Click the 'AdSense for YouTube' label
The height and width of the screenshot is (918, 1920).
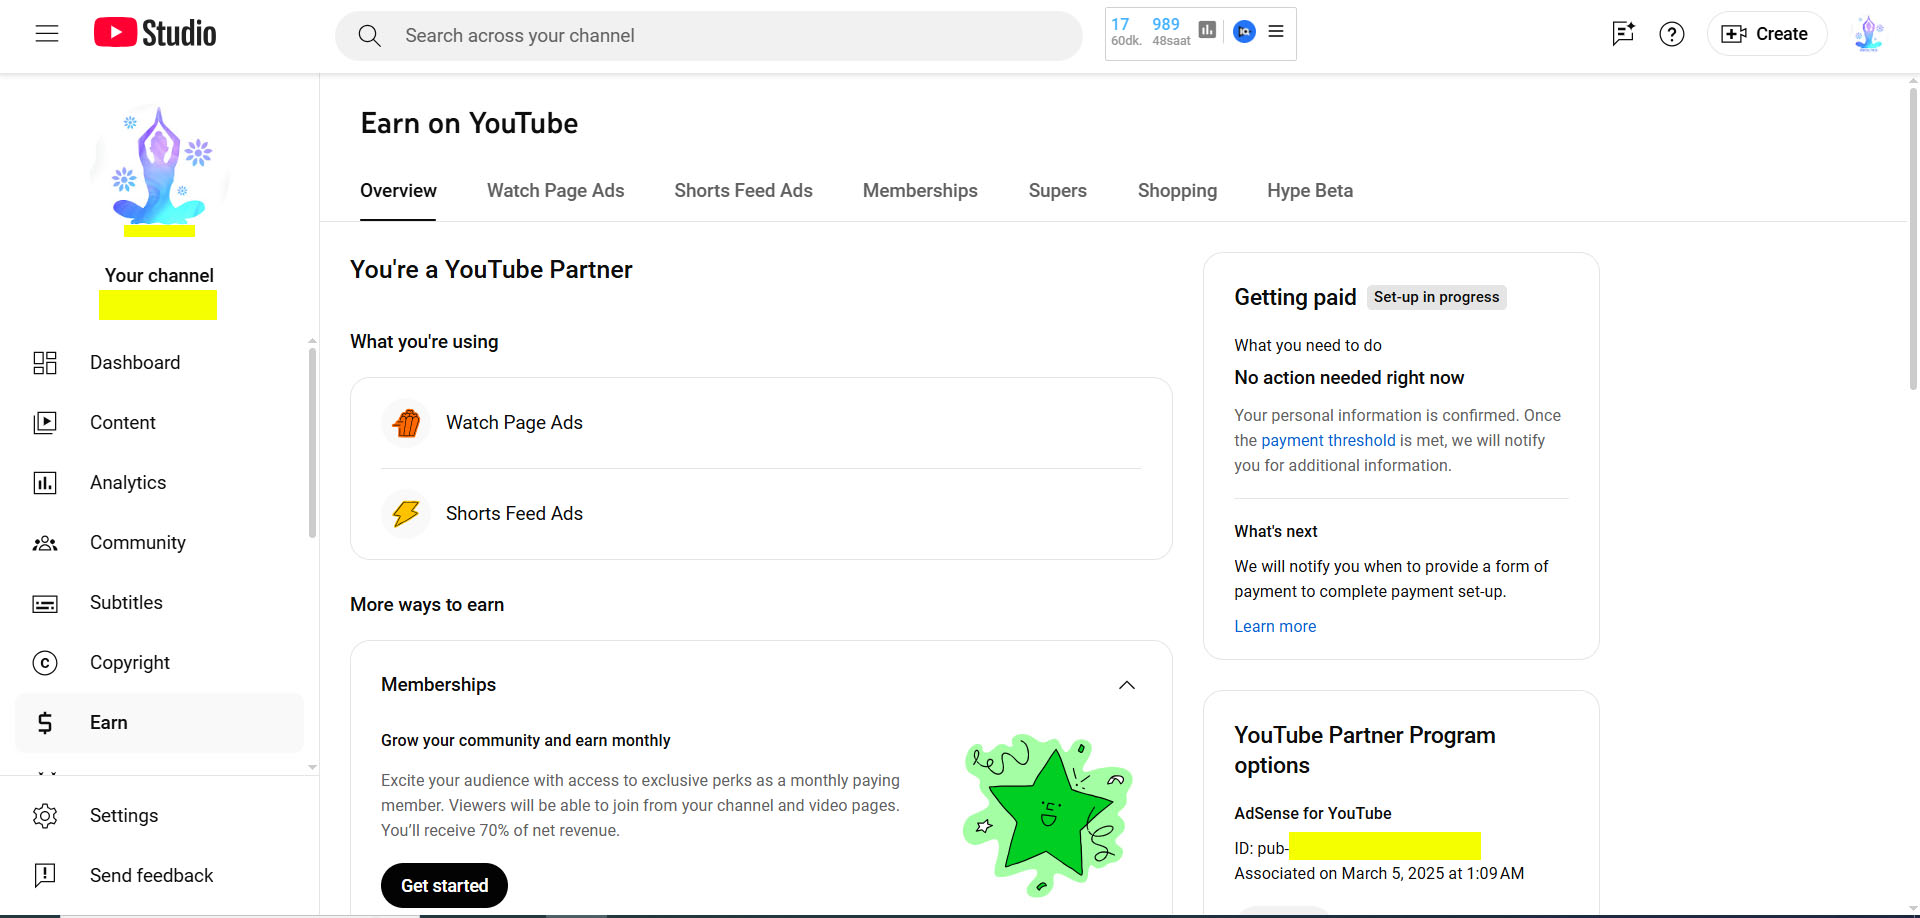(x=1312, y=814)
